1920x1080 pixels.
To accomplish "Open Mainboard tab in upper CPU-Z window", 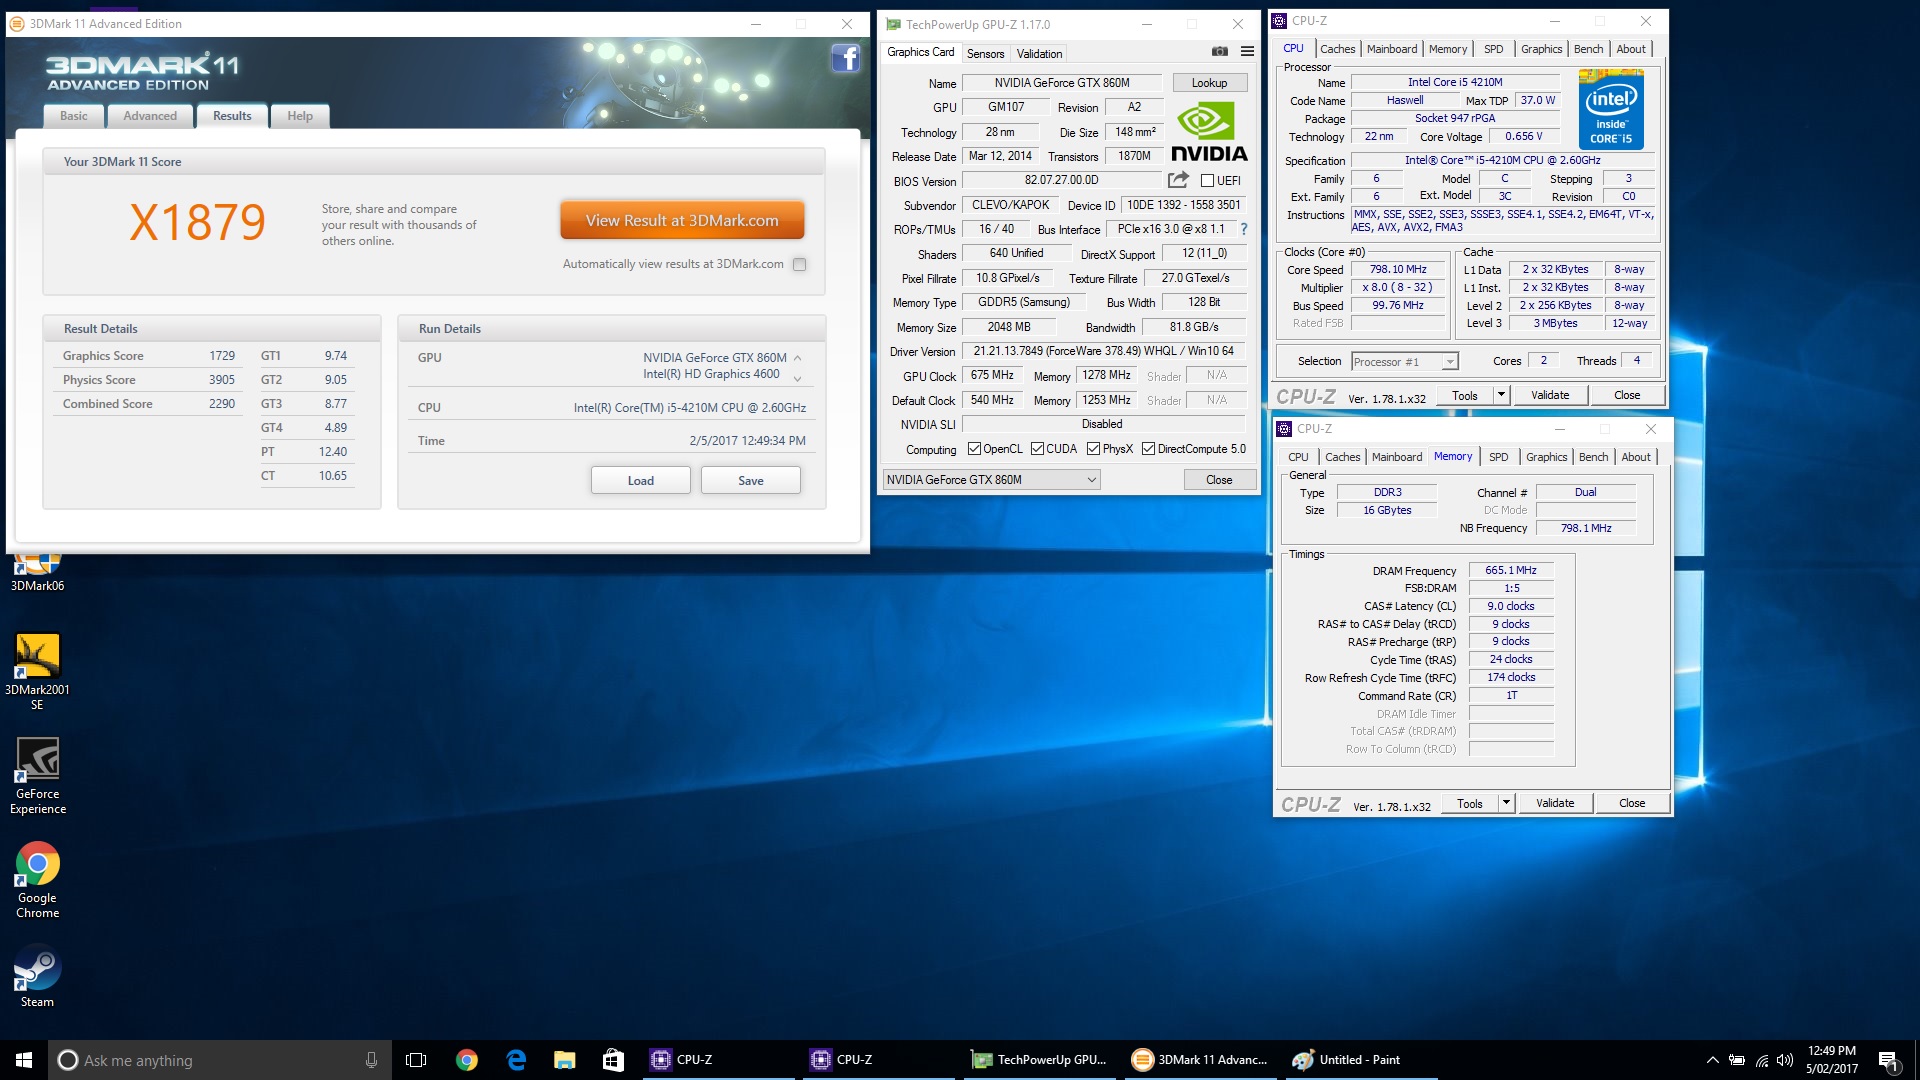I will pyautogui.click(x=1391, y=49).
